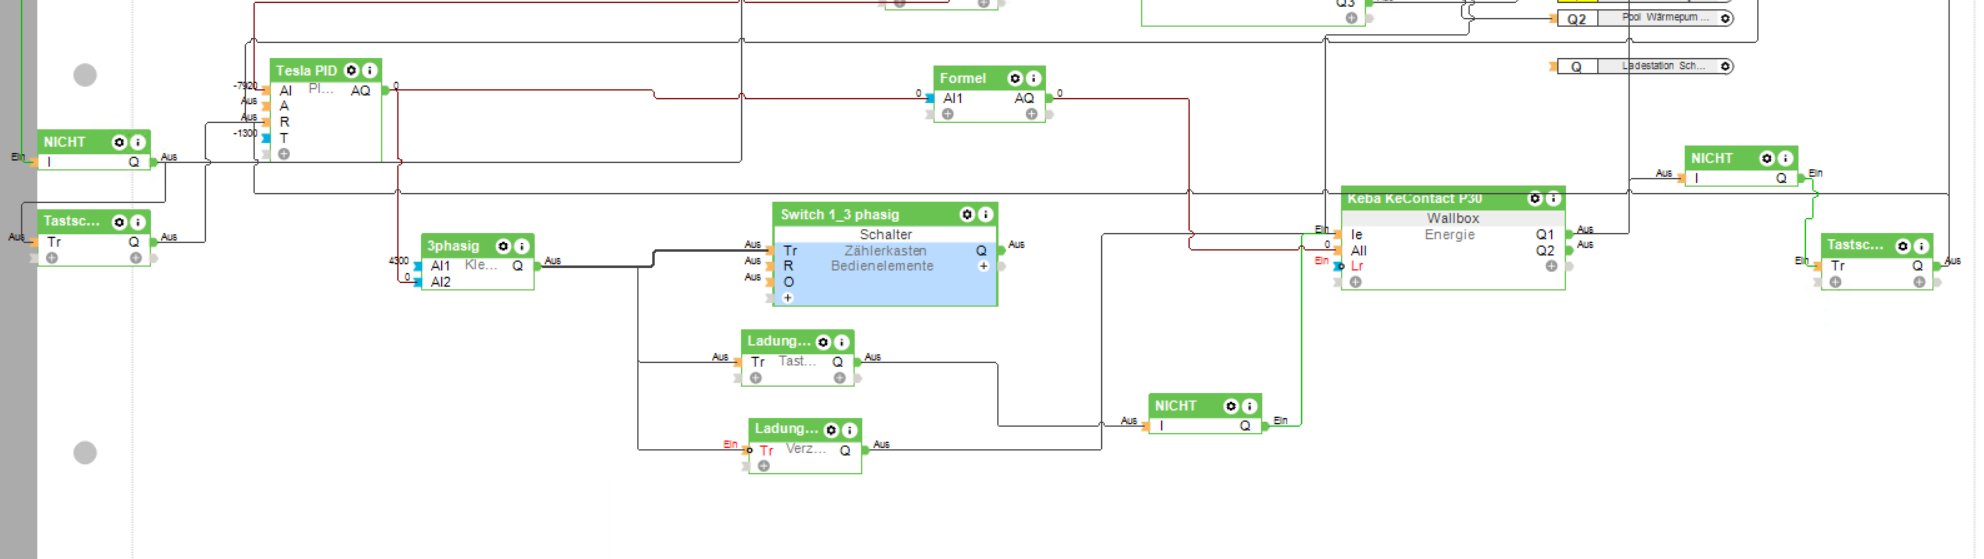1984x559 pixels.
Task: Click info icon of Ladung... Verz... block
Action: click(x=850, y=430)
